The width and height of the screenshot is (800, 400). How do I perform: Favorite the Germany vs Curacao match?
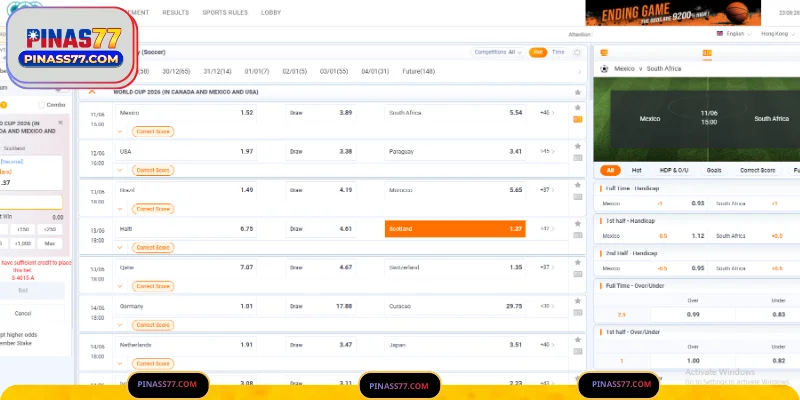pos(578,302)
